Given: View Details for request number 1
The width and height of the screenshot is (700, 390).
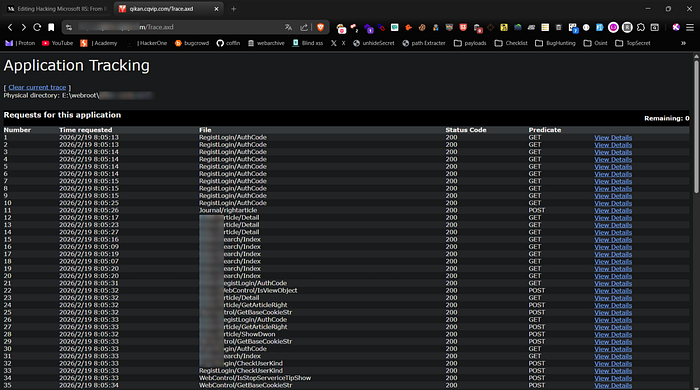Looking at the screenshot, I should click(613, 138).
